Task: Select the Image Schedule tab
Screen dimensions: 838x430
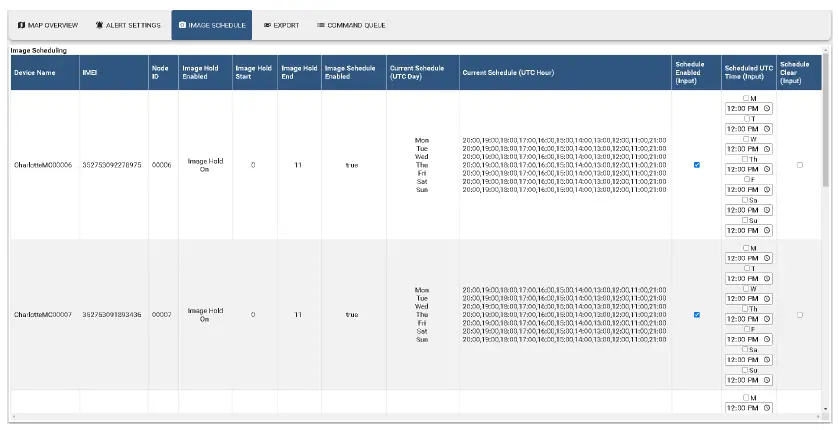Action: pos(212,25)
